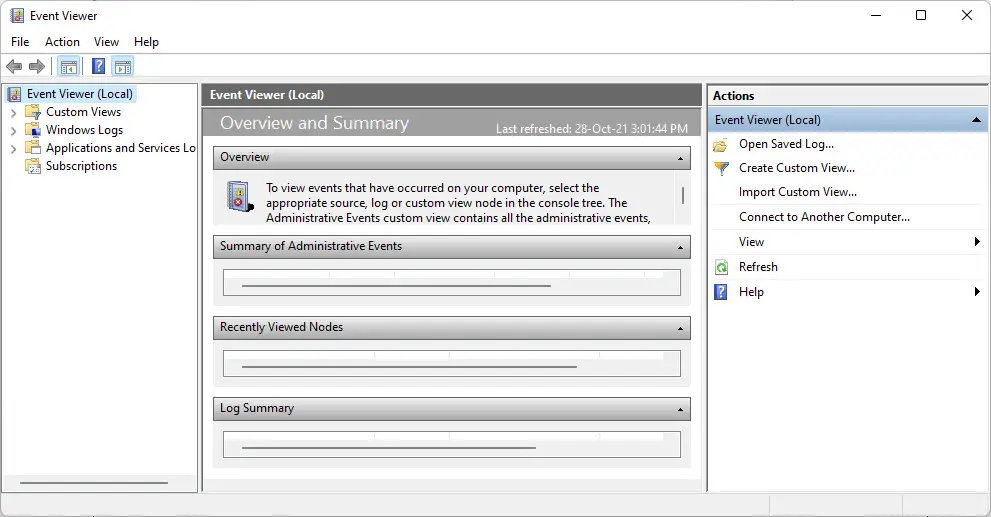The image size is (991, 517).
Task: Click Connect to Another Computer... action
Action: click(824, 217)
